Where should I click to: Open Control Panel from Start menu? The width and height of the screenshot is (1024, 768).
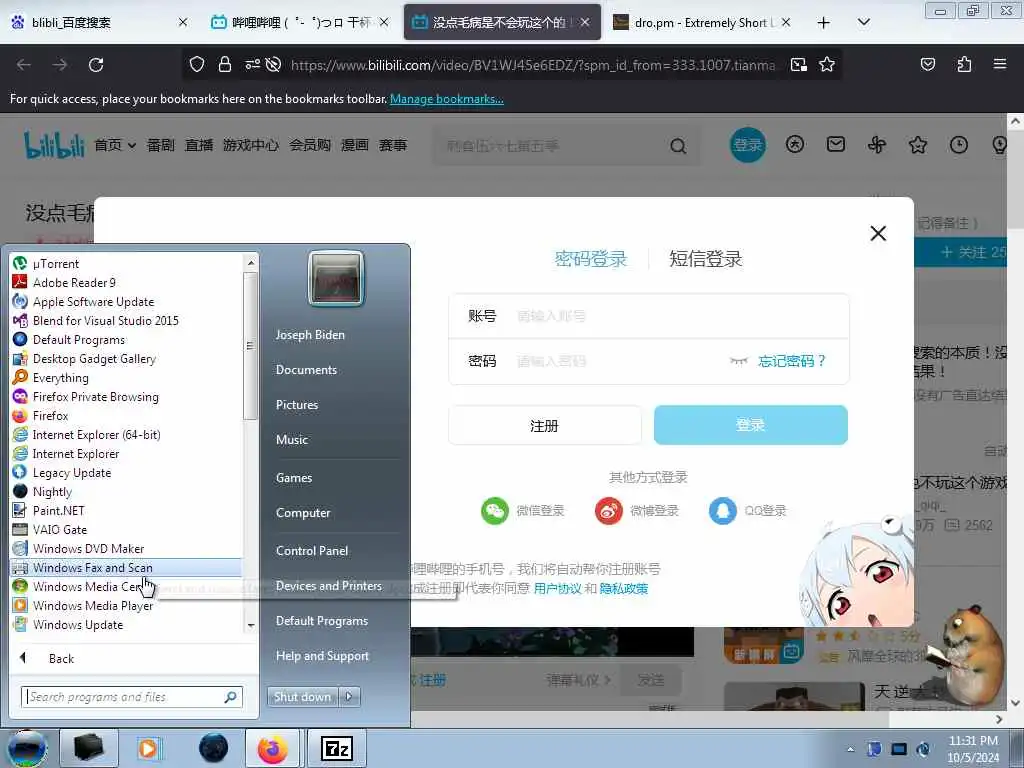(312, 551)
